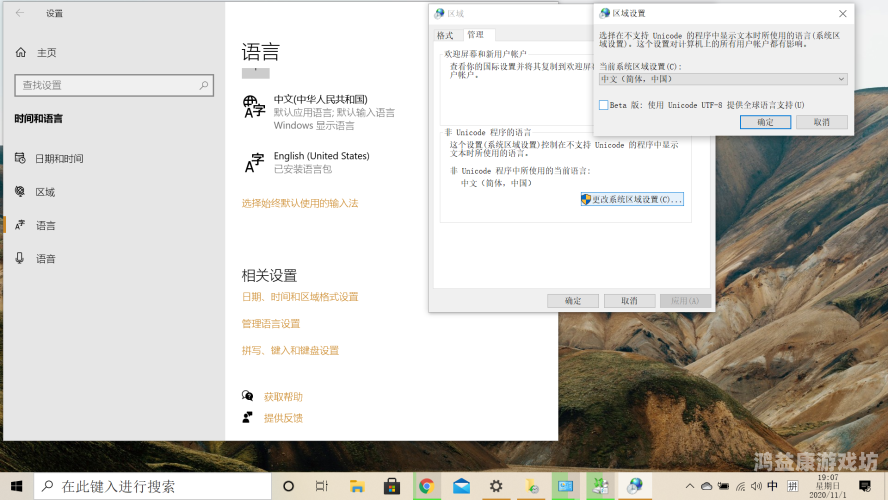Open File Explorer from taskbar
The image size is (888, 500).
pos(357,486)
